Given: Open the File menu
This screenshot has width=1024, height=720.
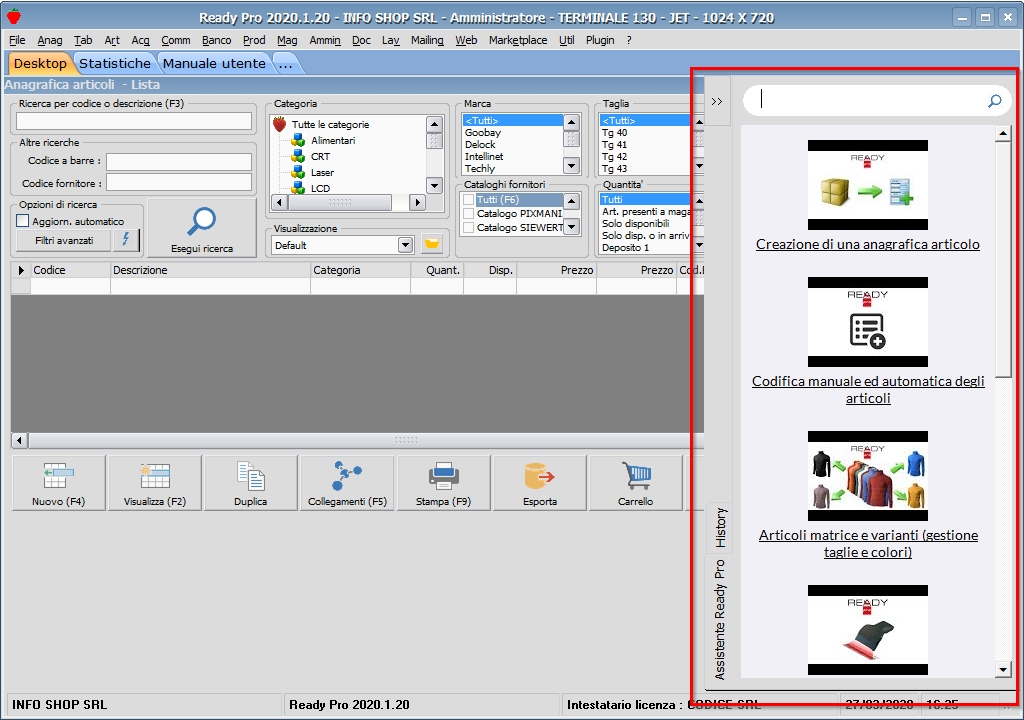Looking at the screenshot, I should (x=17, y=40).
